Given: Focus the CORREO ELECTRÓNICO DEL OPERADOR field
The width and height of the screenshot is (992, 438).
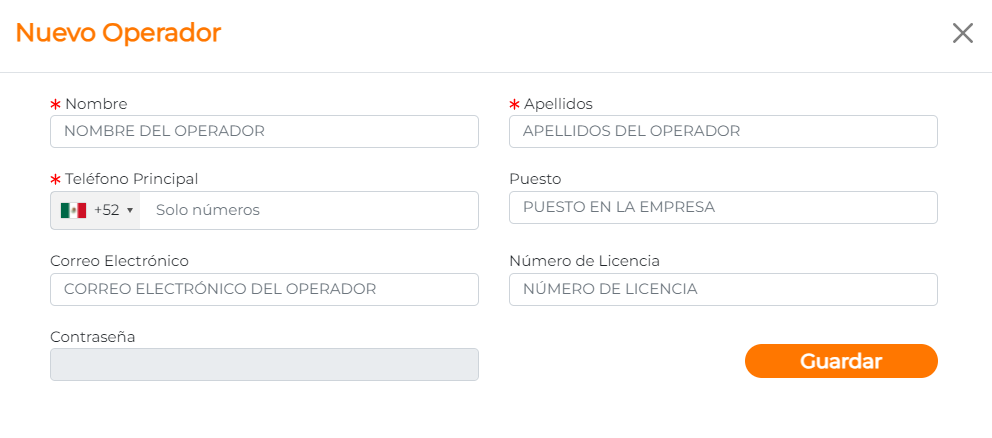Looking at the screenshot, I should pyautogui.click(x=264, y=289).
